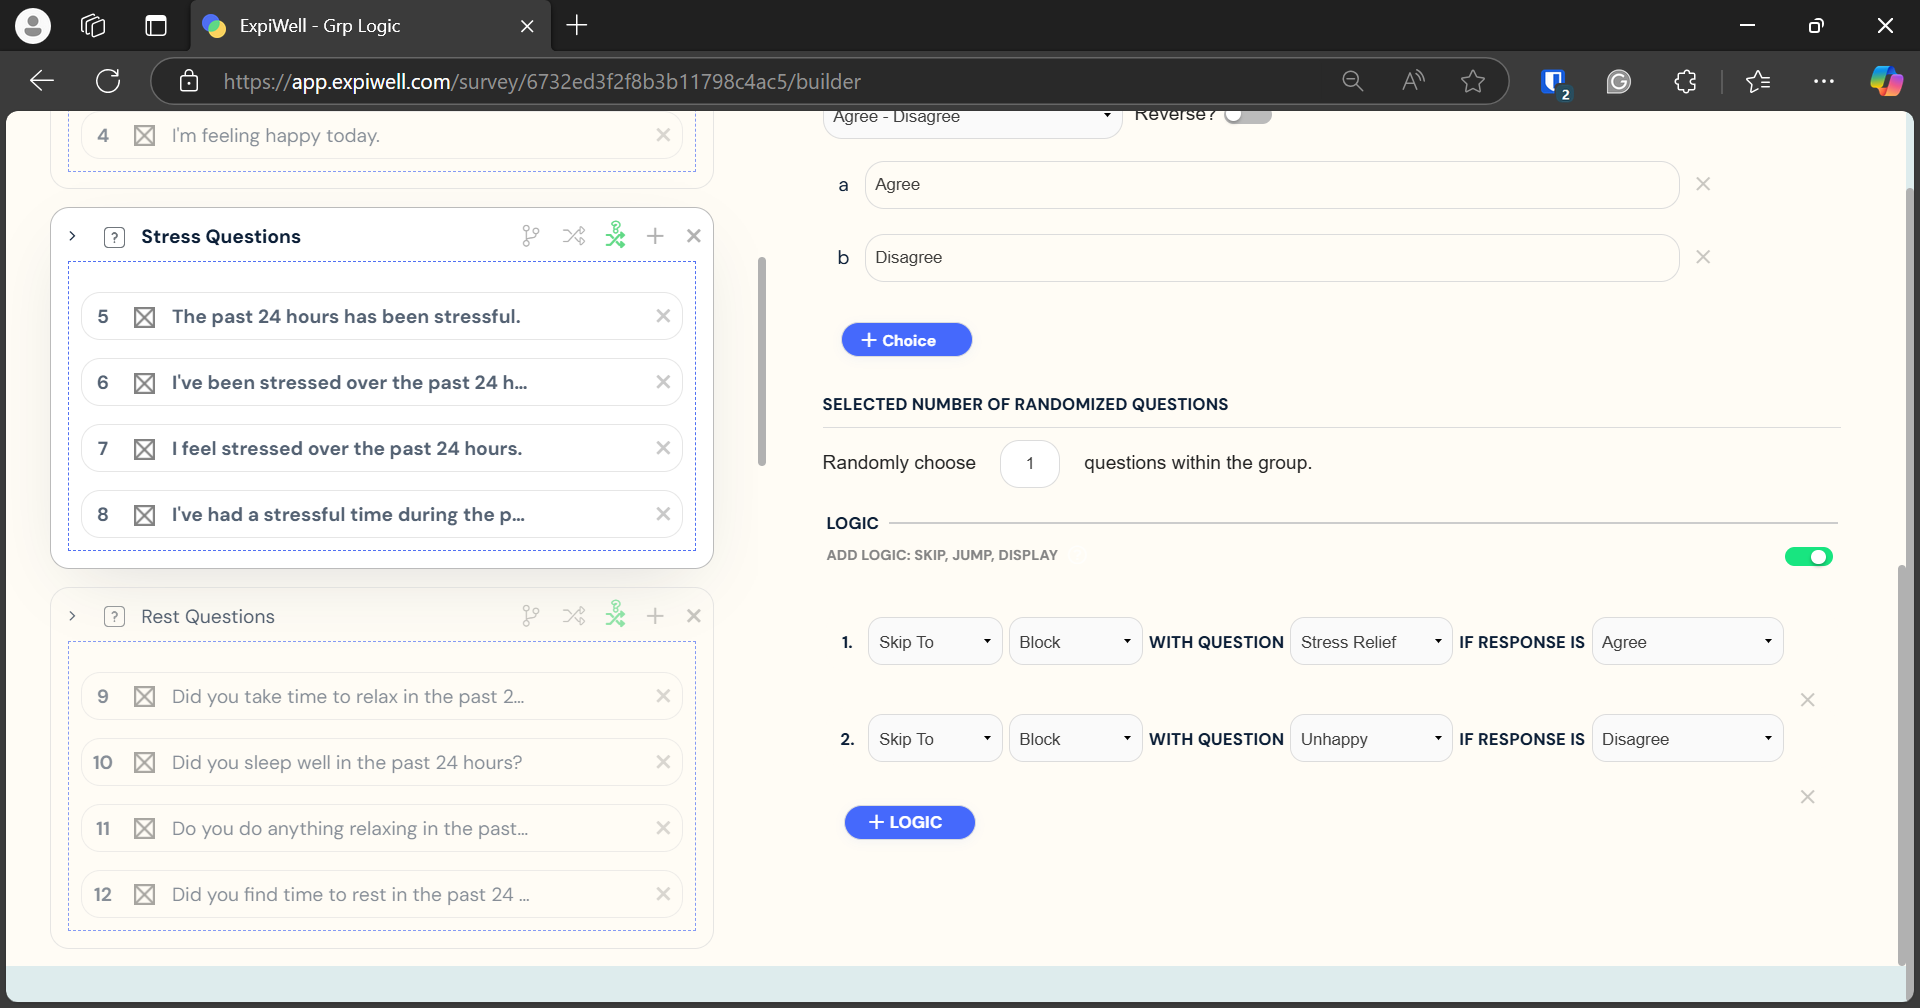Open rule 2 Skip To dropdown

(935, 739)
